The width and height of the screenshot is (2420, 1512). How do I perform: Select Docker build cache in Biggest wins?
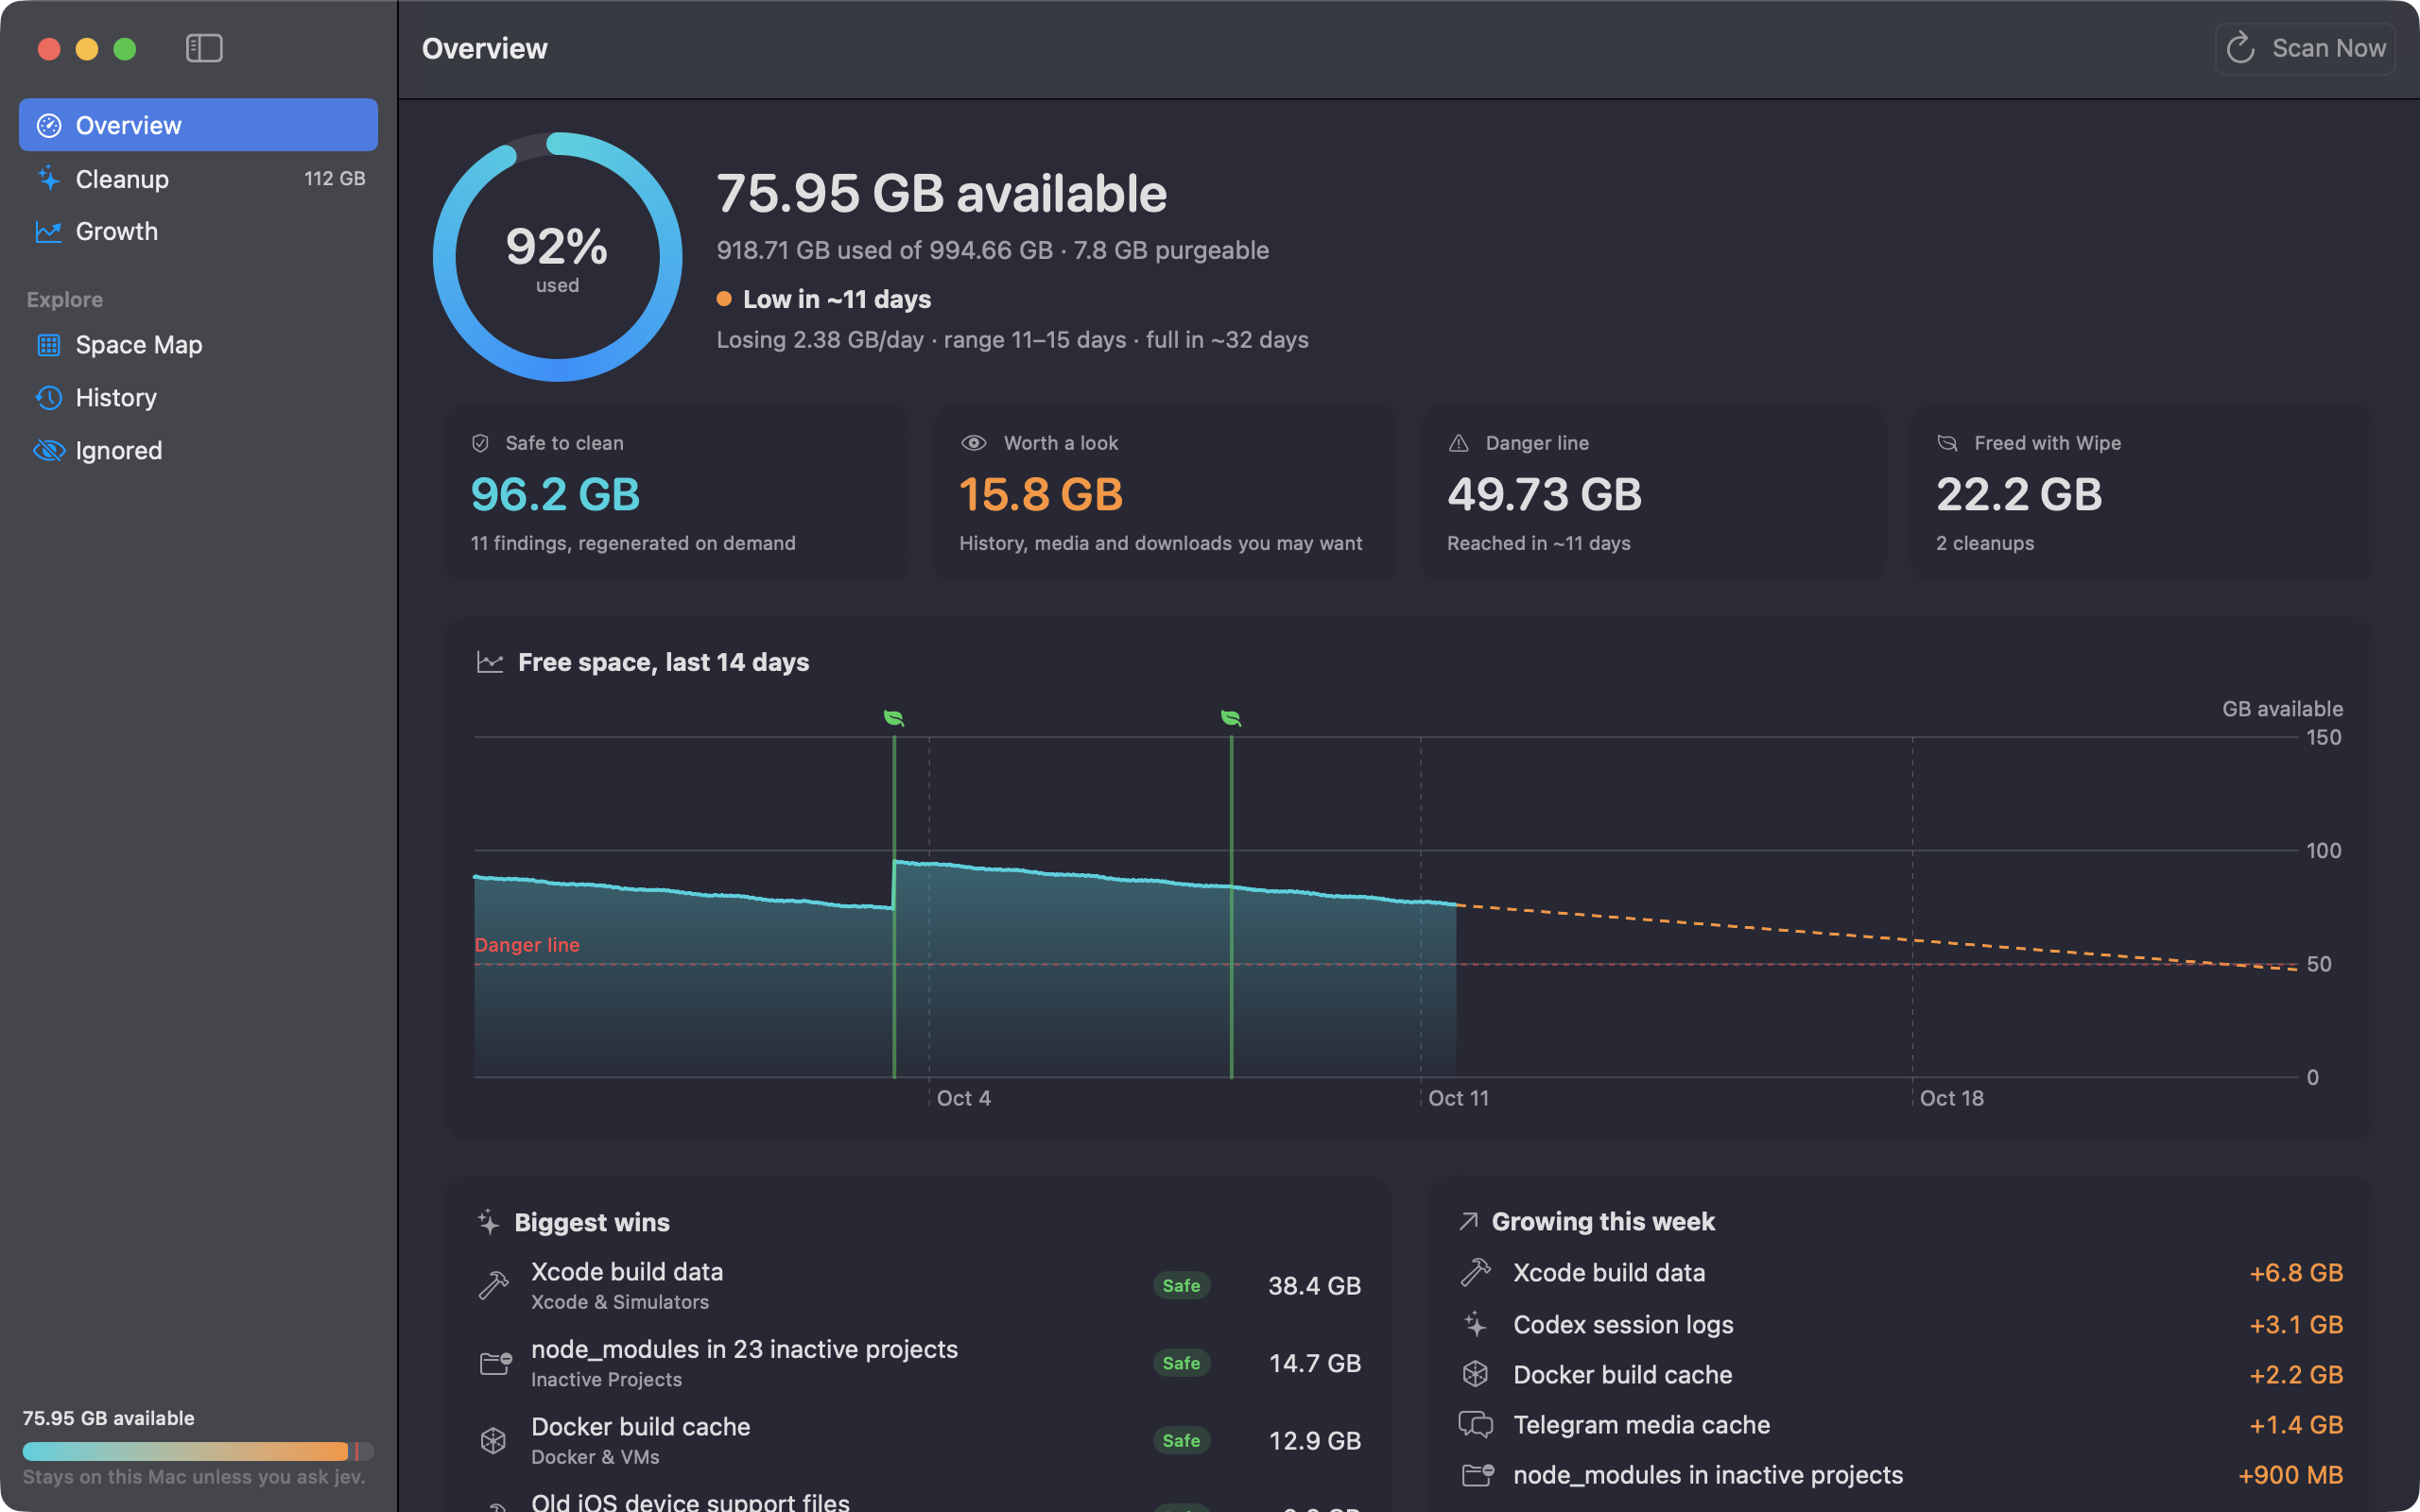[918, 1440]
